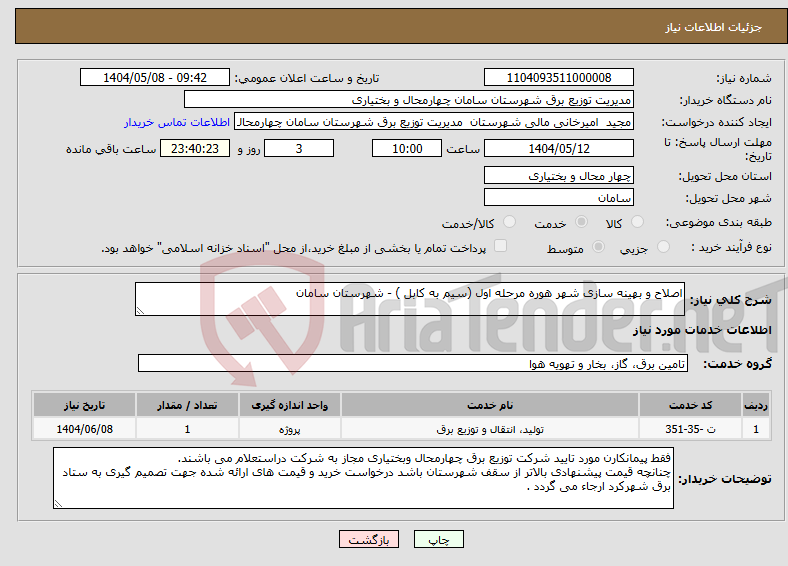Click the ساعت باقی مانده label
The height and width of the screenshot is (566, 788).
pyautogui.click(x=111, y=149)
